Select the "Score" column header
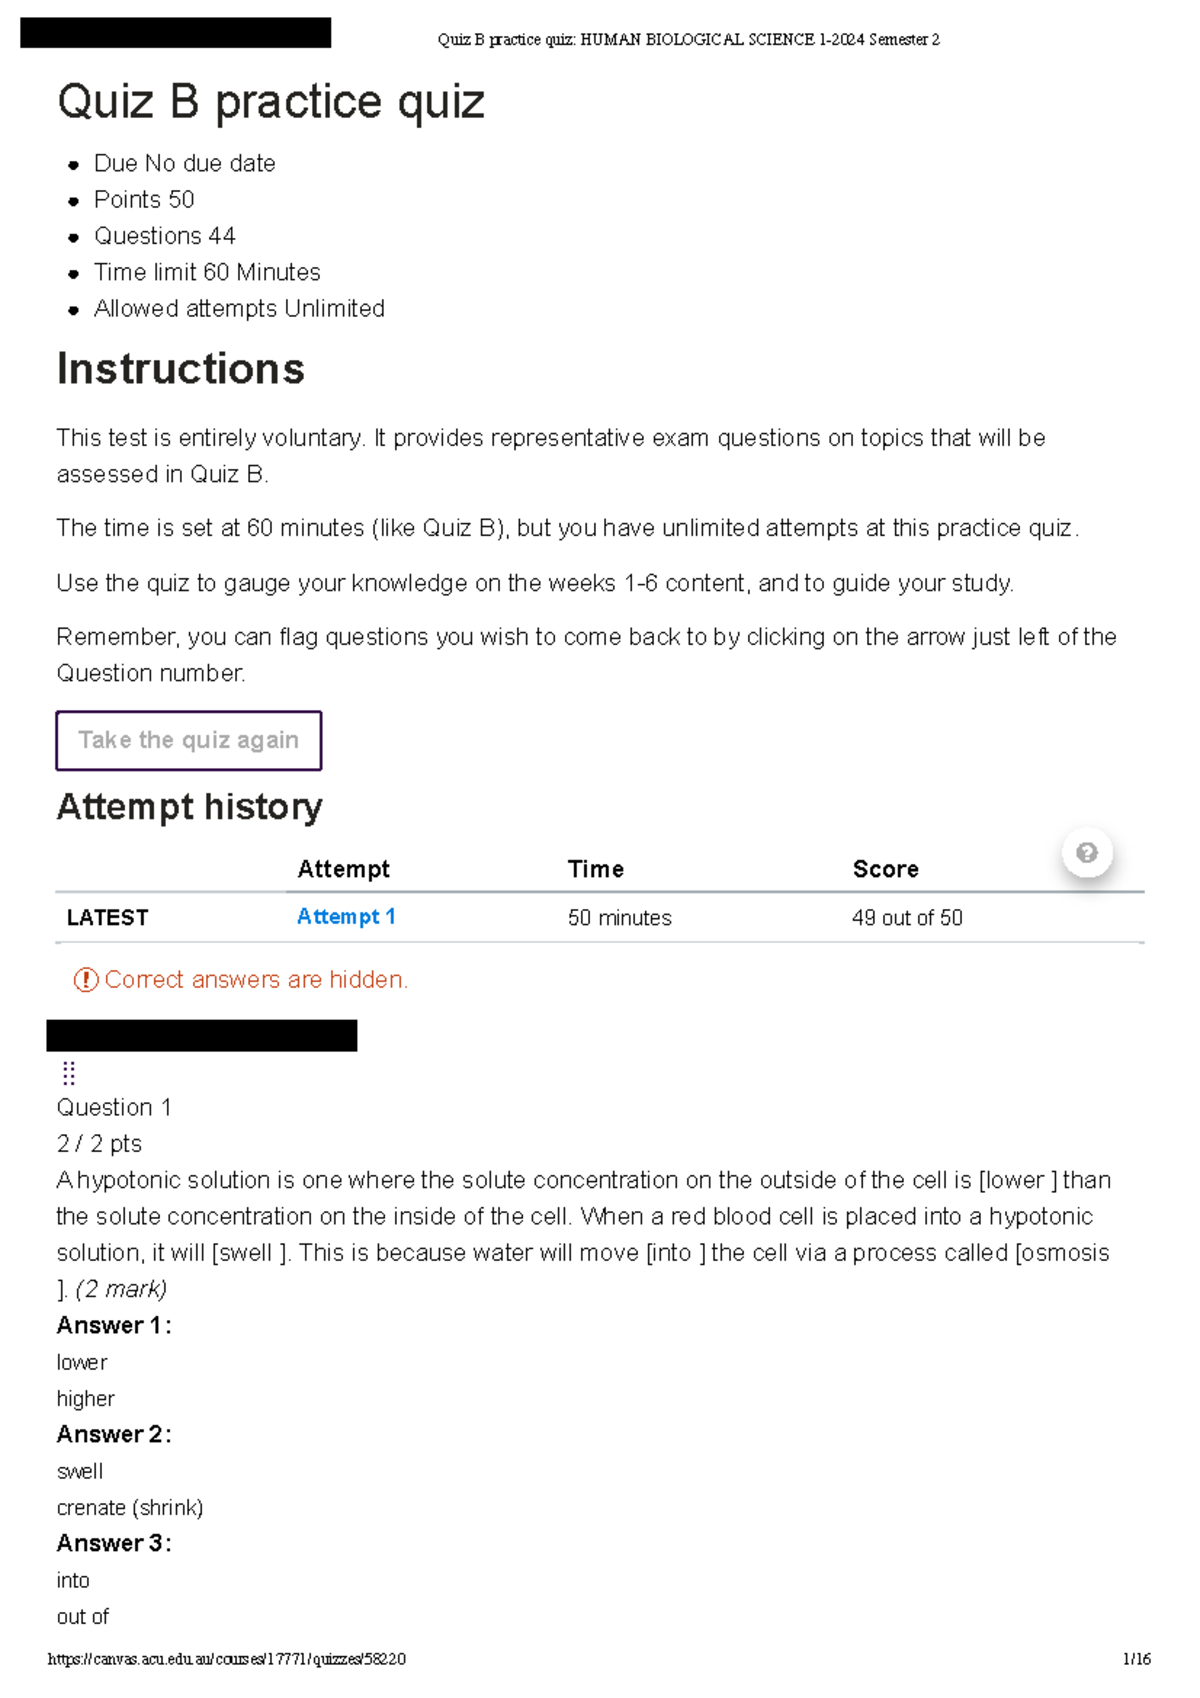The image size is (1200, 1698). pos(885,868)
